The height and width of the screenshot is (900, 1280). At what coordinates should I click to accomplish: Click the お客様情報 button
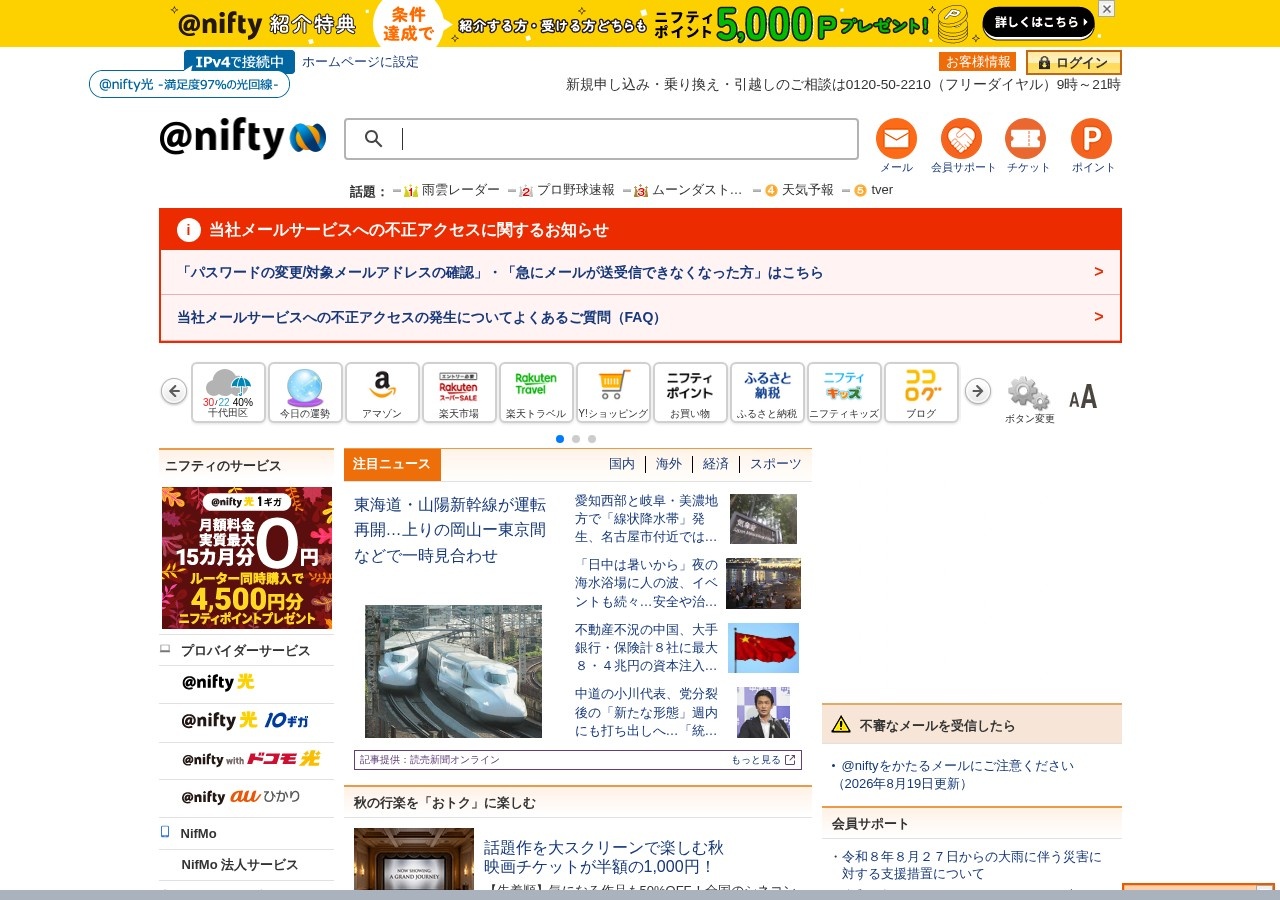[x=978, y=62]
